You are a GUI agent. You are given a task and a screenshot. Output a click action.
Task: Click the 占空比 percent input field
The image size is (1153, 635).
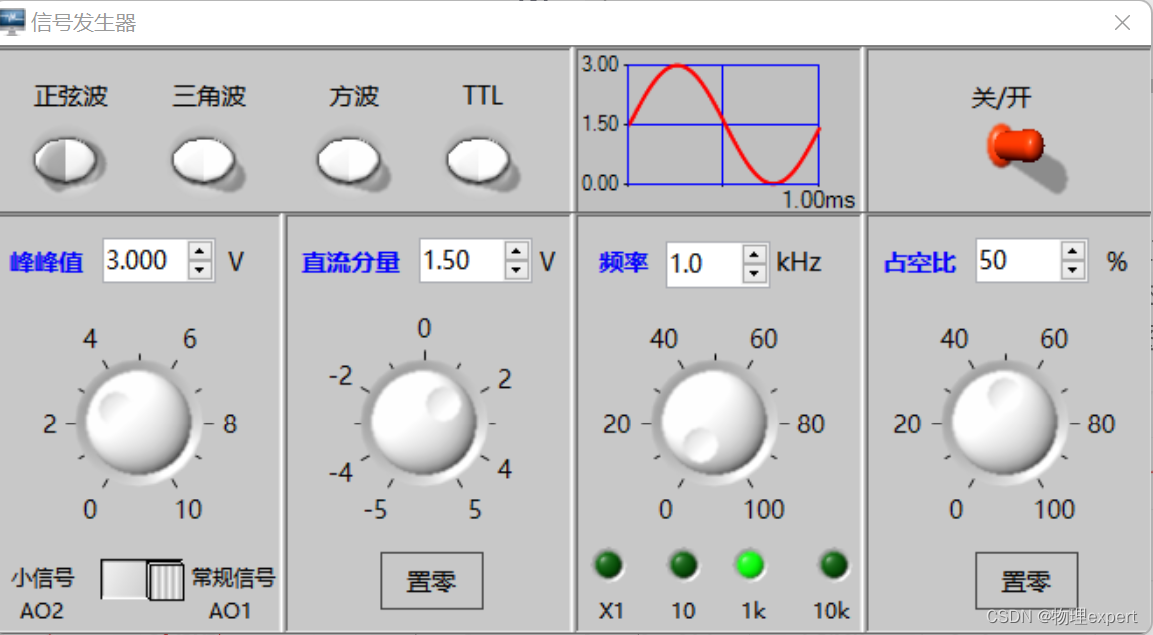click(1018, 260)
